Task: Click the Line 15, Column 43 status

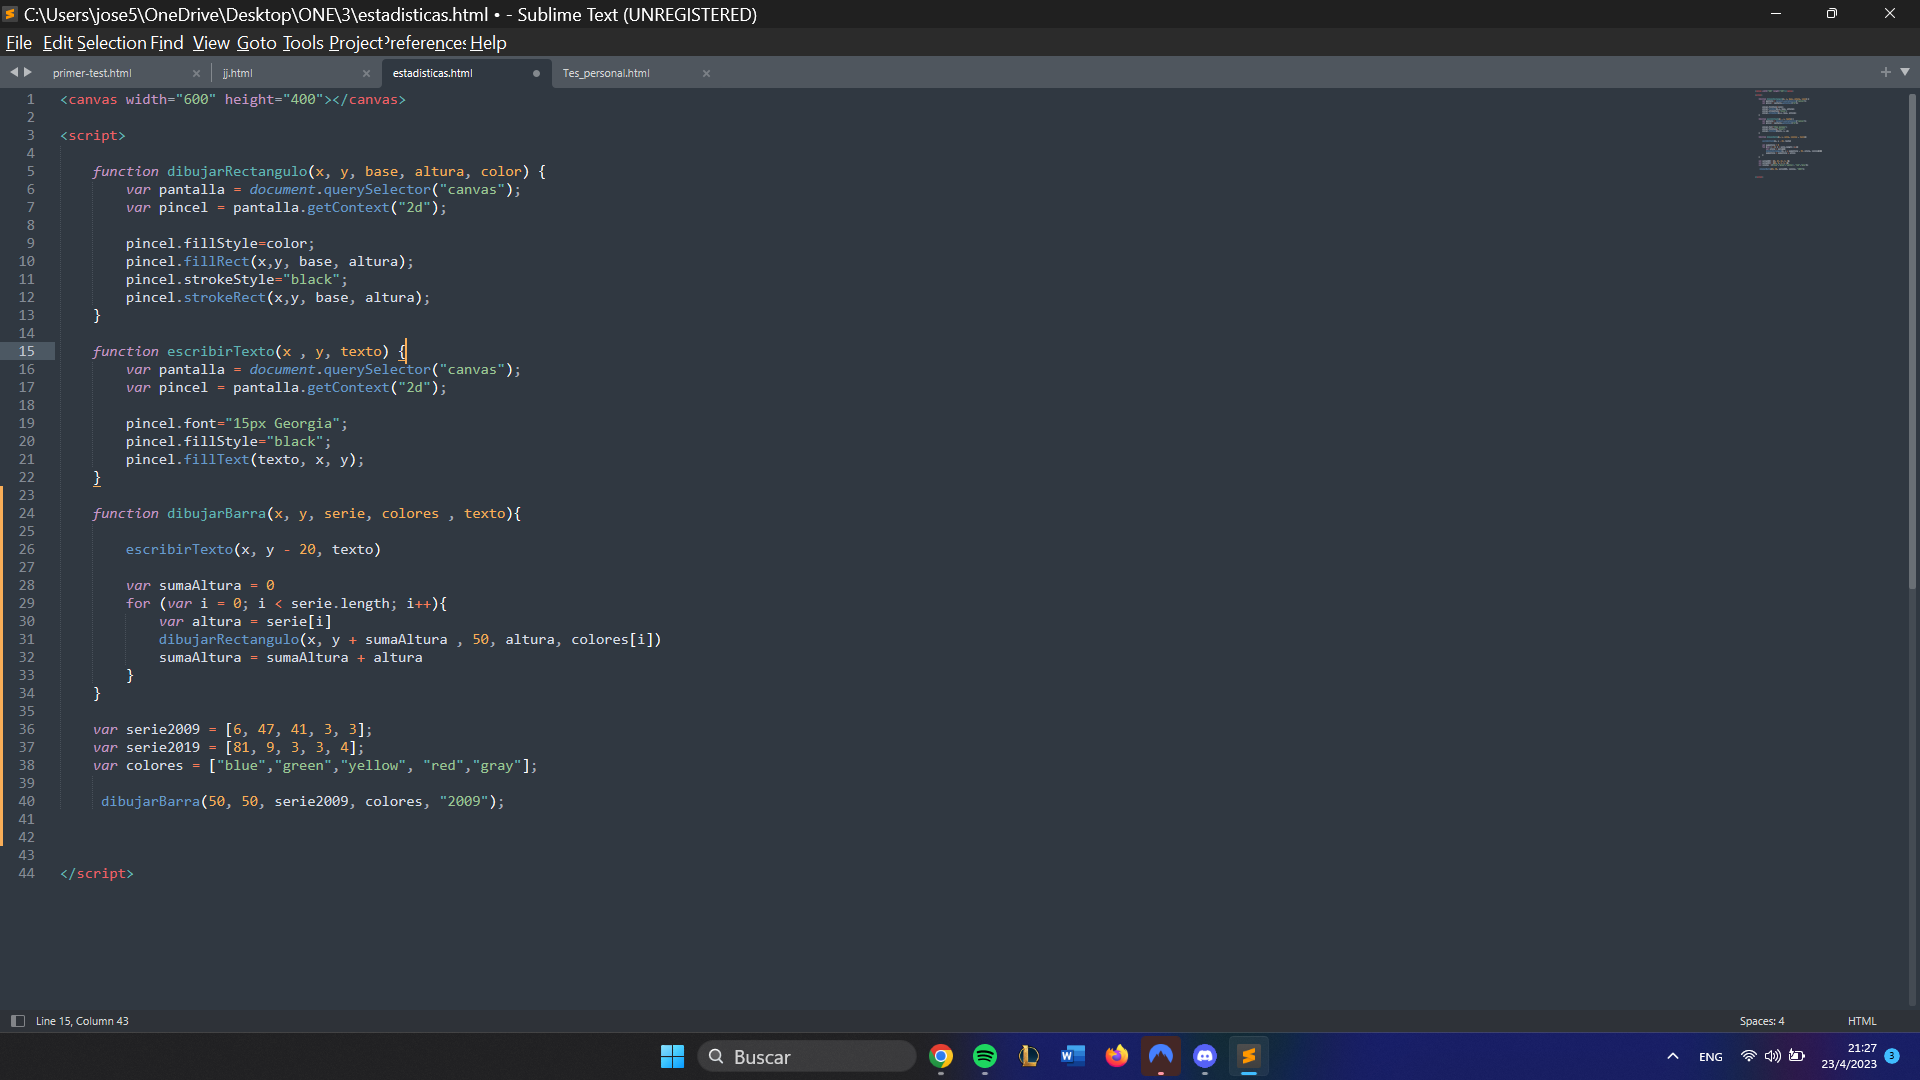Action: [82, 1021]
